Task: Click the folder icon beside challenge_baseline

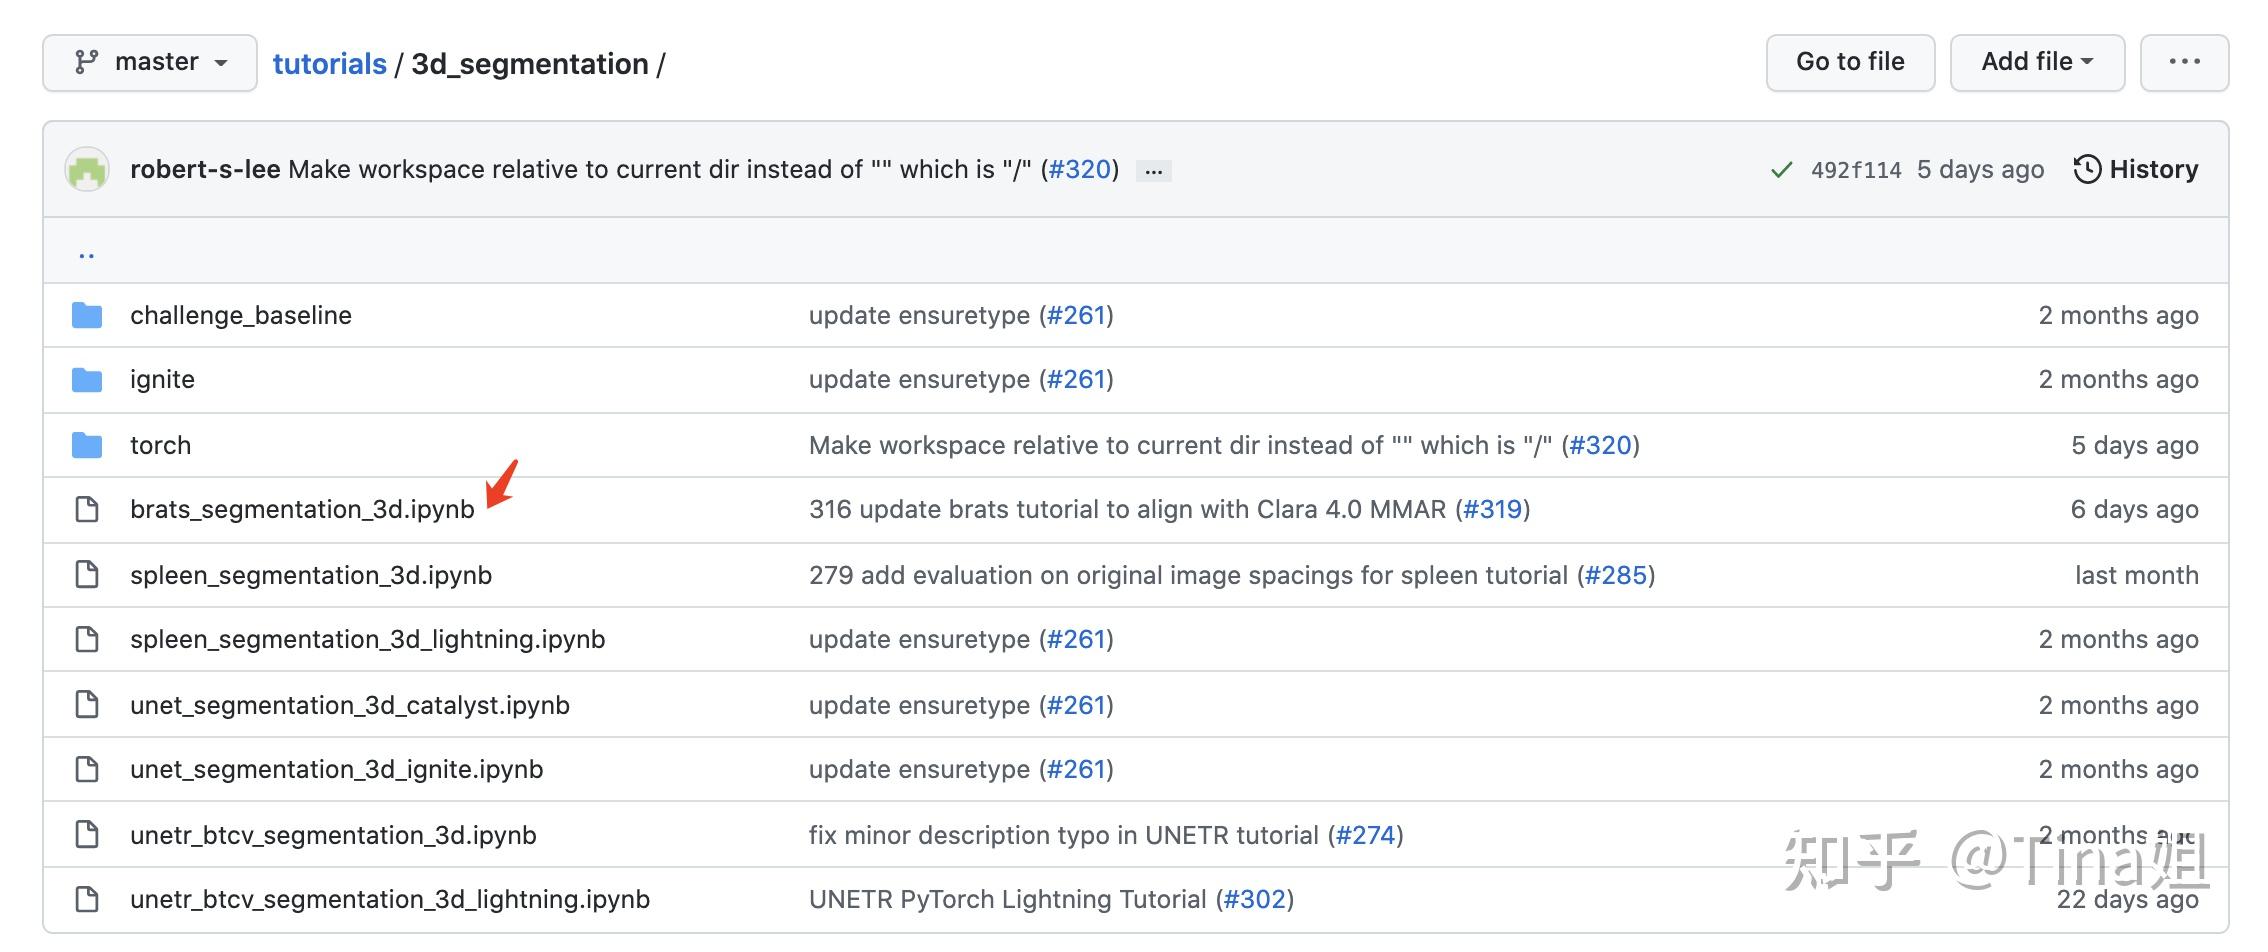Action: [x=87, y=315]
